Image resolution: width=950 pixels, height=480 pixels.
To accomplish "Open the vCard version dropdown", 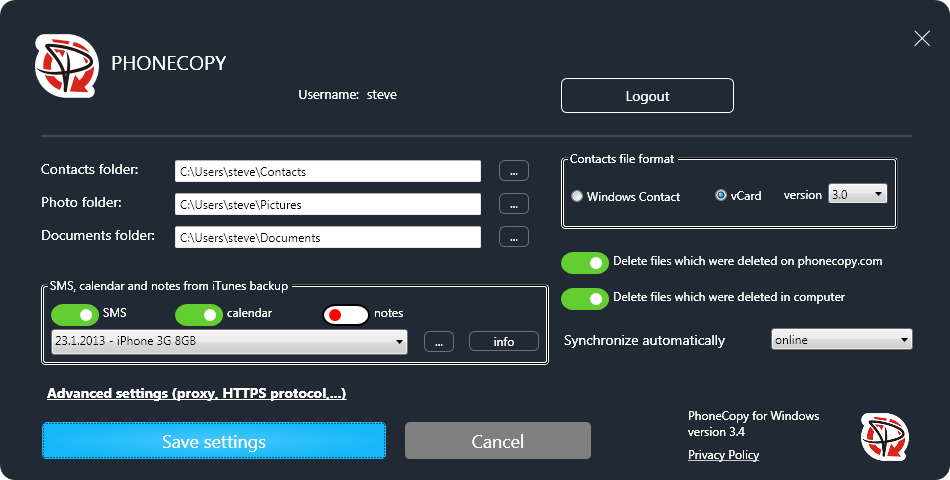I will click(x=857, y=194).
